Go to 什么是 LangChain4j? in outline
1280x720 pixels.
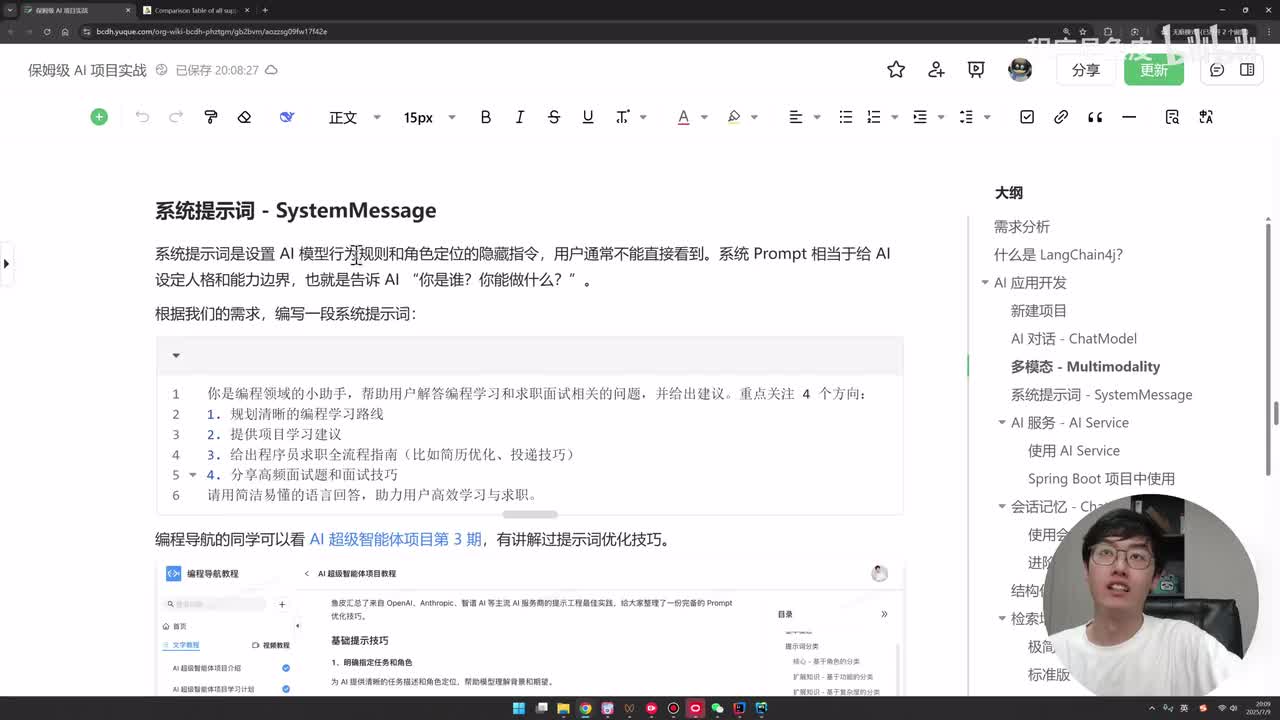[x=1058, y=255]
